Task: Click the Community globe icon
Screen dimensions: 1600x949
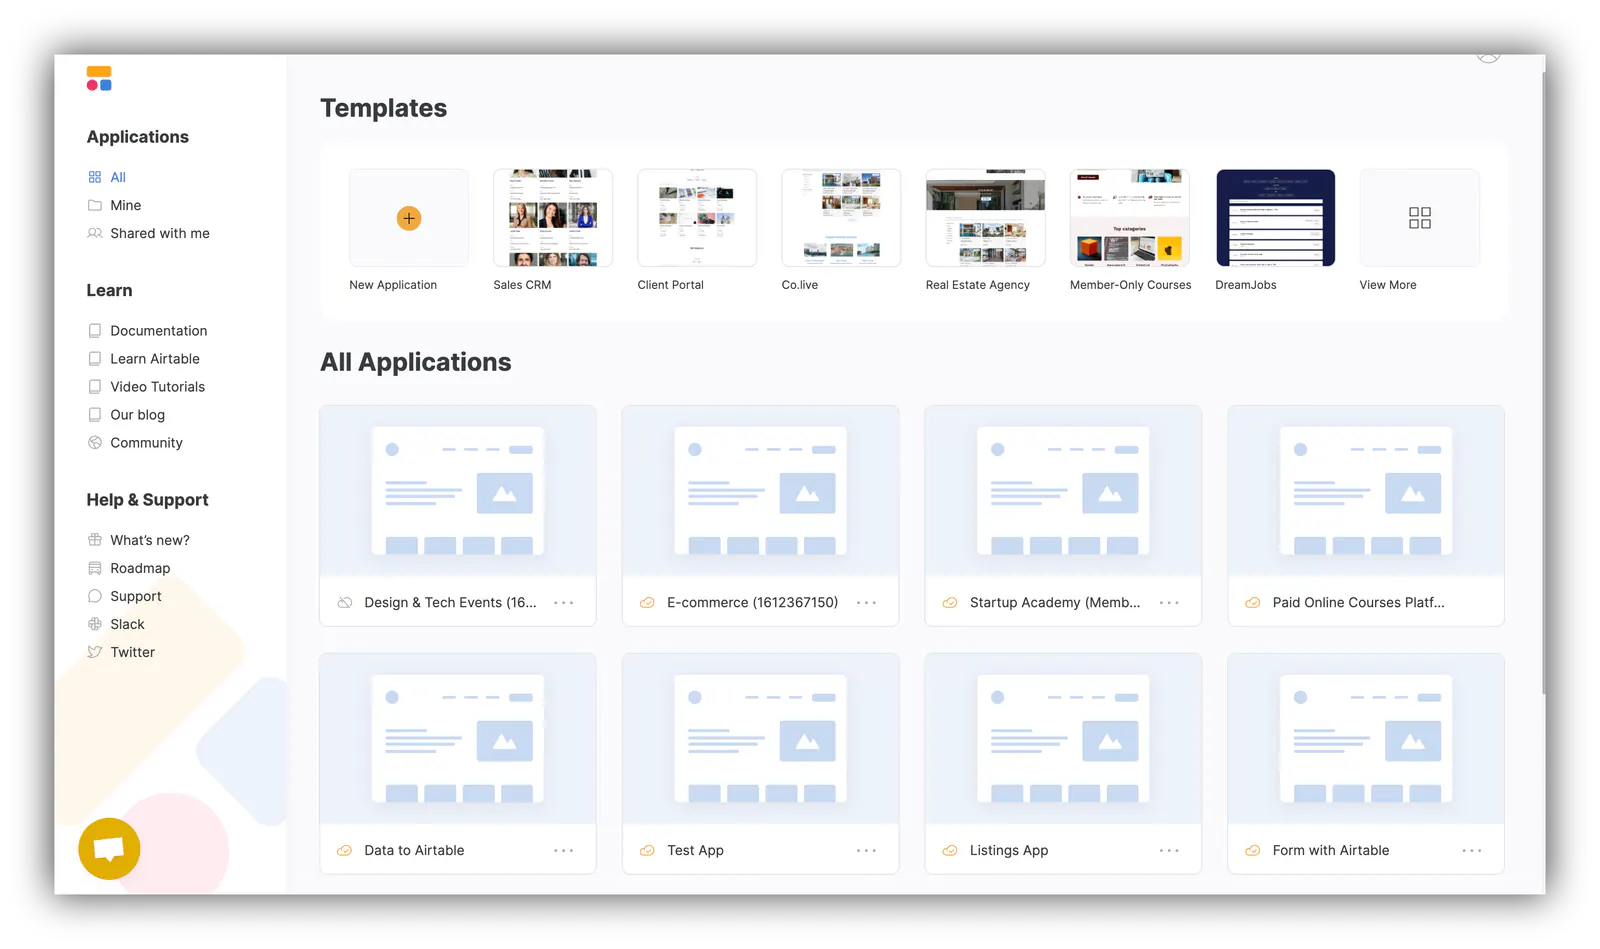Action: click(95, 443)
